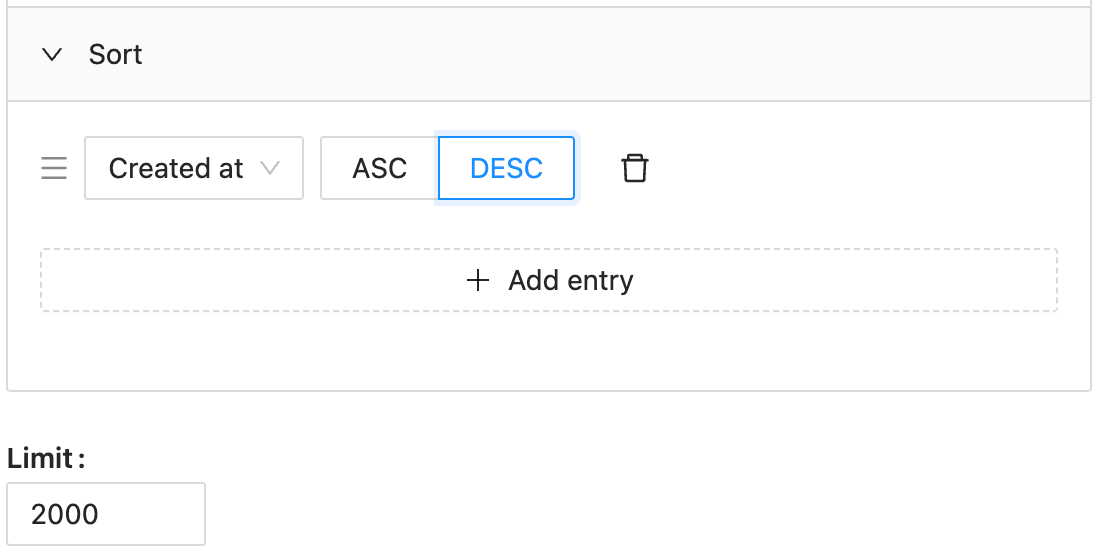Screen dimensions: 1096x552
Task: Select DESC sort order
Action: click(506, 168)
